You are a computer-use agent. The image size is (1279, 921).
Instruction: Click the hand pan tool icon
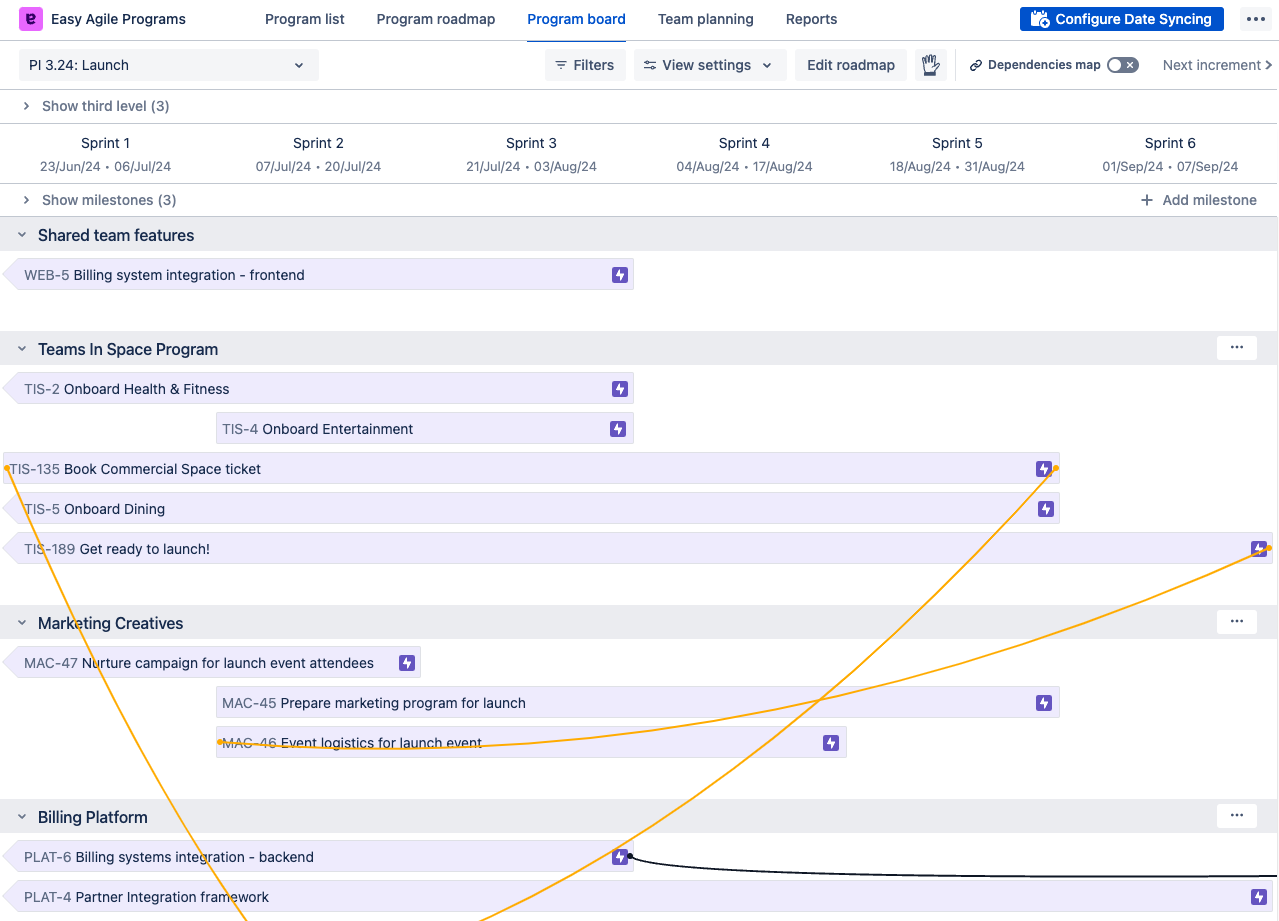(931, 65)
